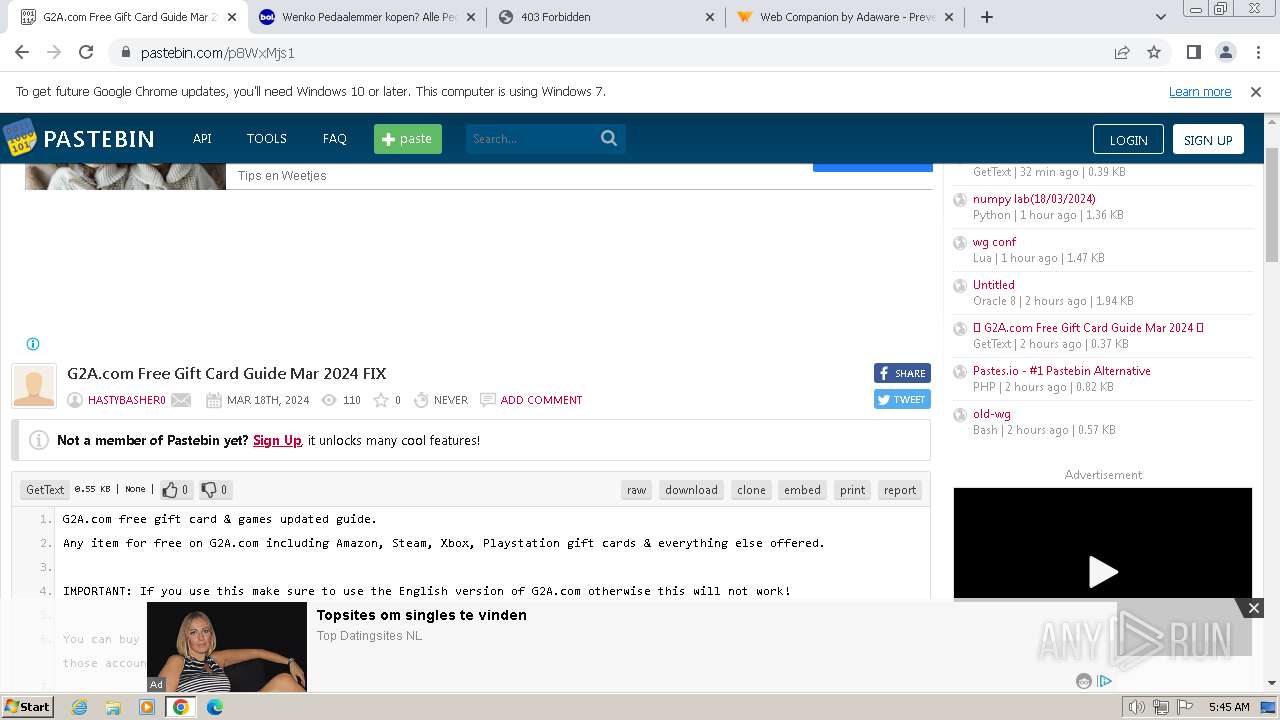This screenshot has width=1280, height=720.
Task: Open File Explorer from taskbar
Action: 113,707
